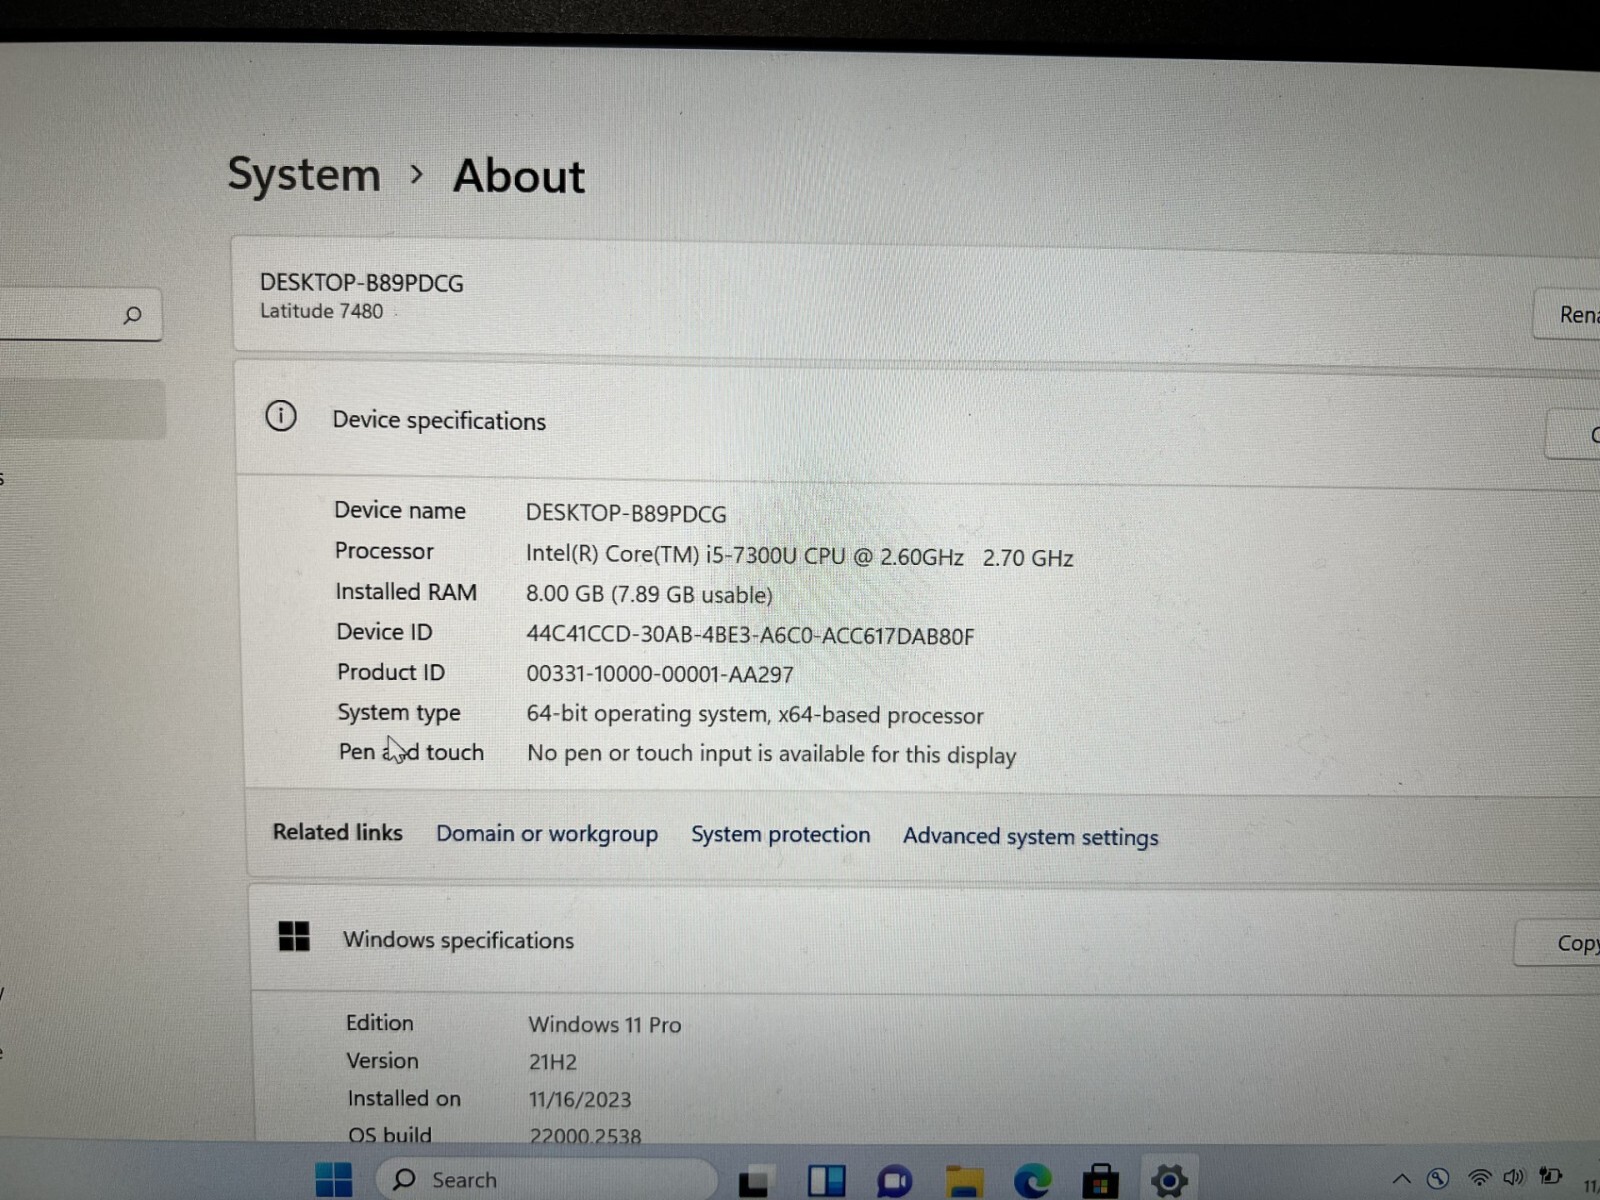This screenshot has height=1200, width=1600.
Task: Click the Rename this PC button
Action: pyautogui.click(x=1567, y=315)
